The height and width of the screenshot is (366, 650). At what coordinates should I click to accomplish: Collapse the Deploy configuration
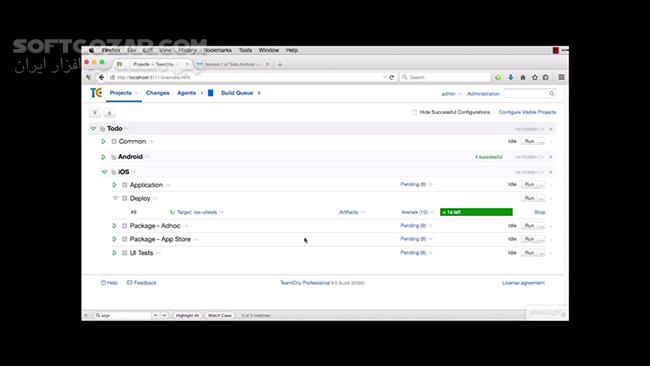click(115, 198)
